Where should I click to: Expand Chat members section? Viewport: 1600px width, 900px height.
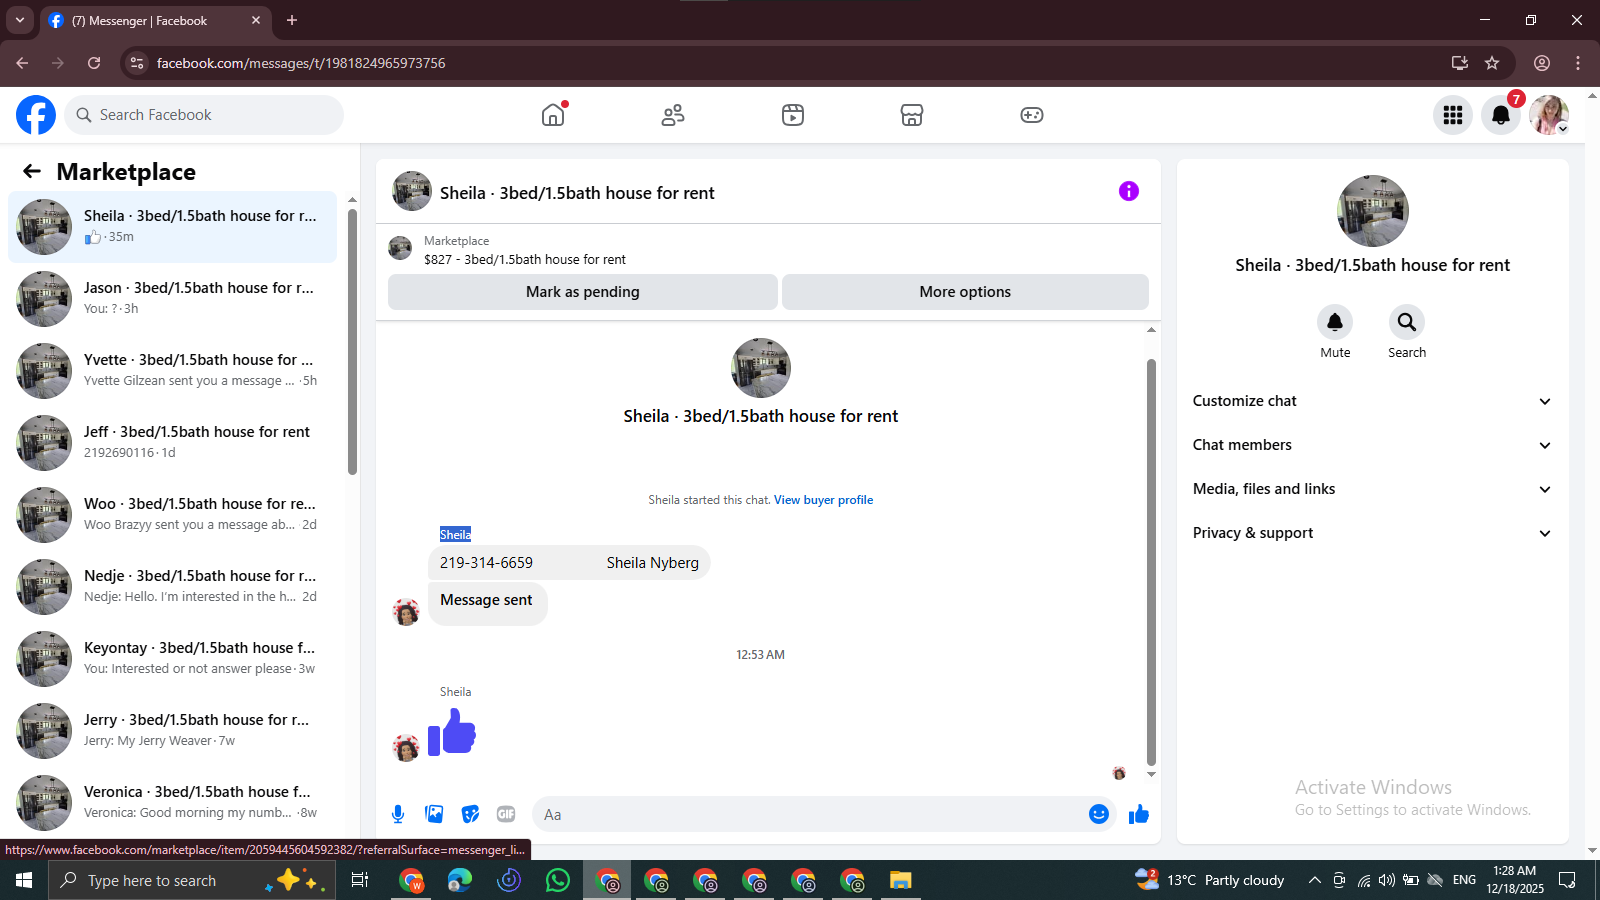click(x=1372, y=445)
